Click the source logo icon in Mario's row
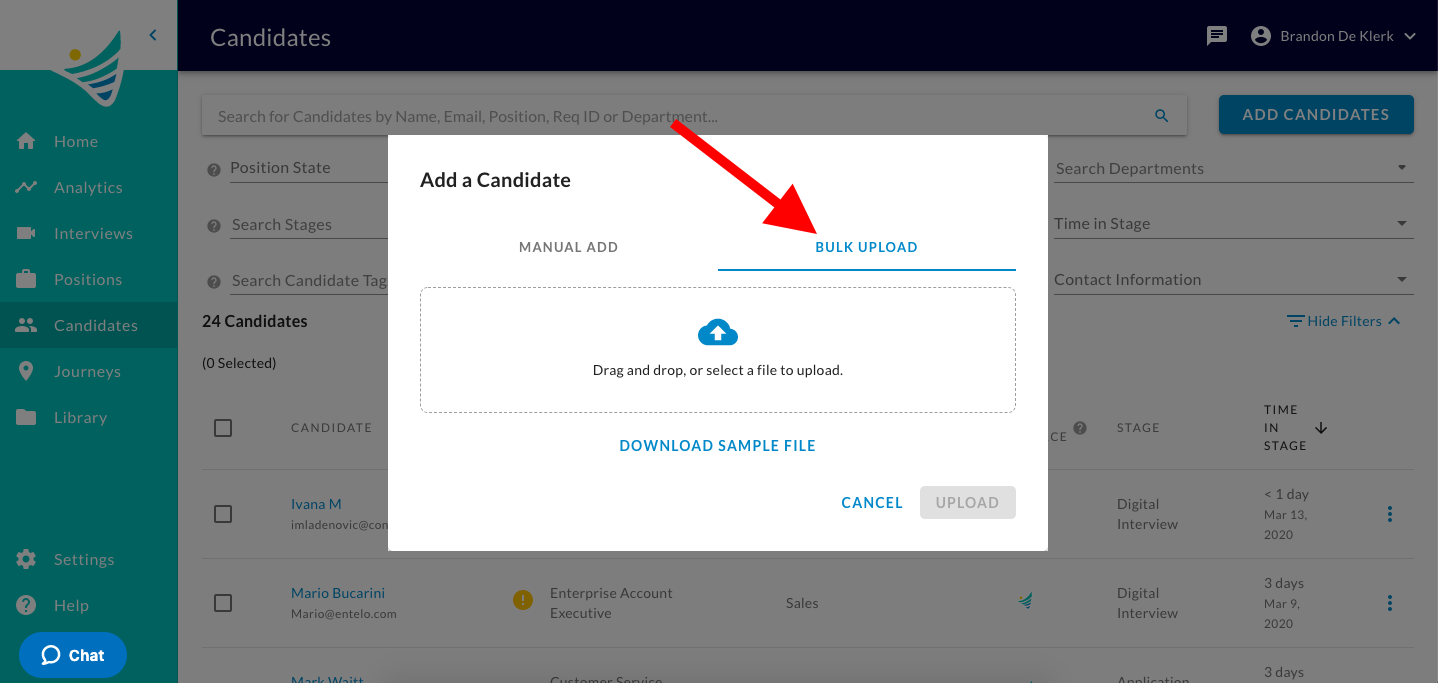1438x683 pixels. click(x=1025, y=600)
